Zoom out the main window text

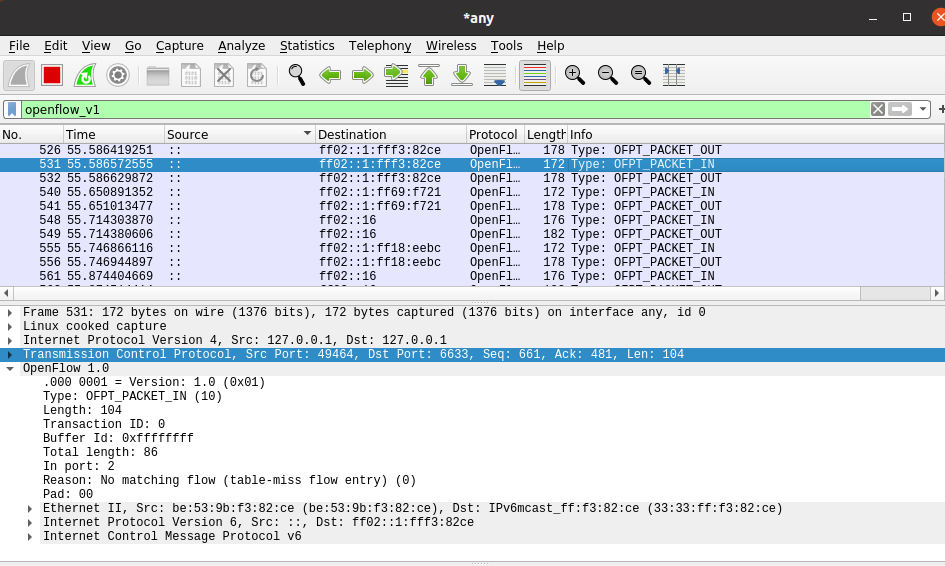click(x=608, y=75)
